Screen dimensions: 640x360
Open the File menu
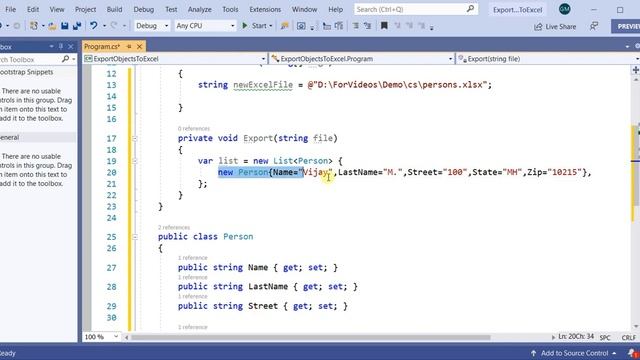10,9
